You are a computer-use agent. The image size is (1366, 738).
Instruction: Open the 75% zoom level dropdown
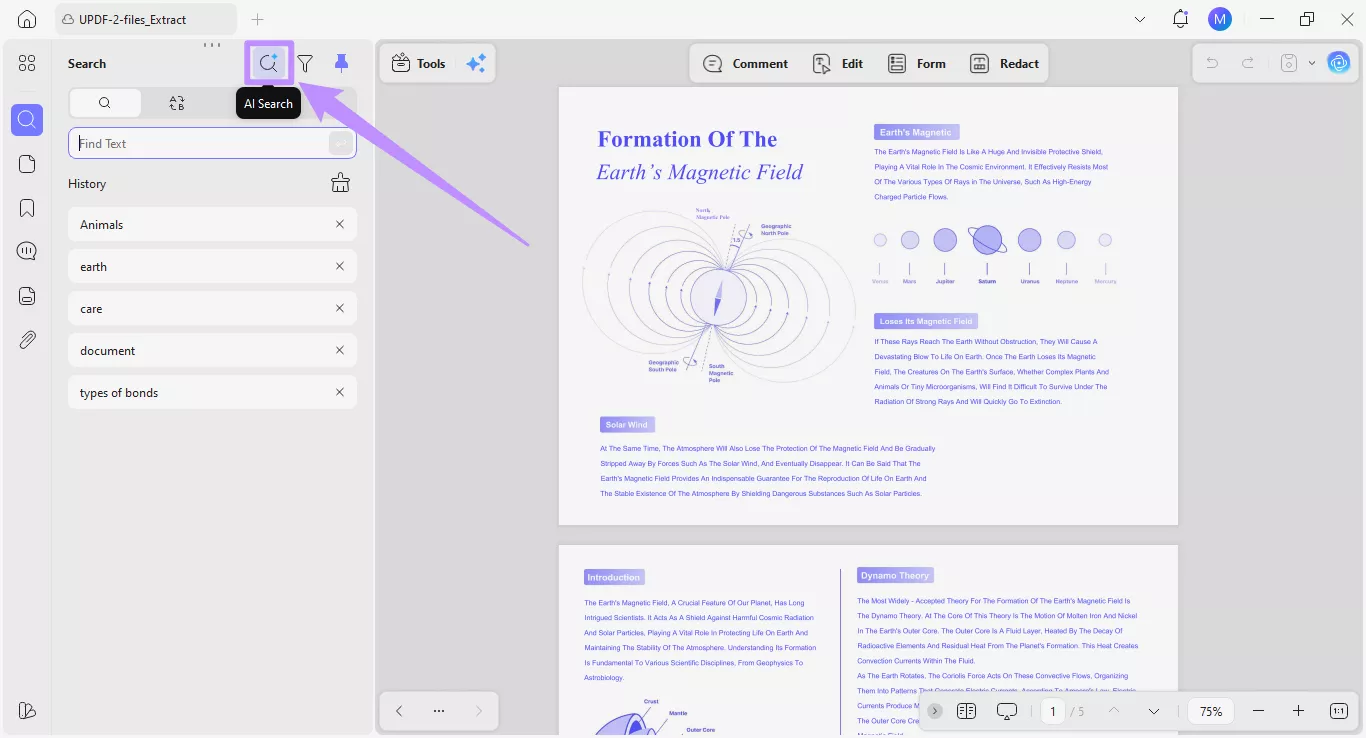pos(1211,711)
